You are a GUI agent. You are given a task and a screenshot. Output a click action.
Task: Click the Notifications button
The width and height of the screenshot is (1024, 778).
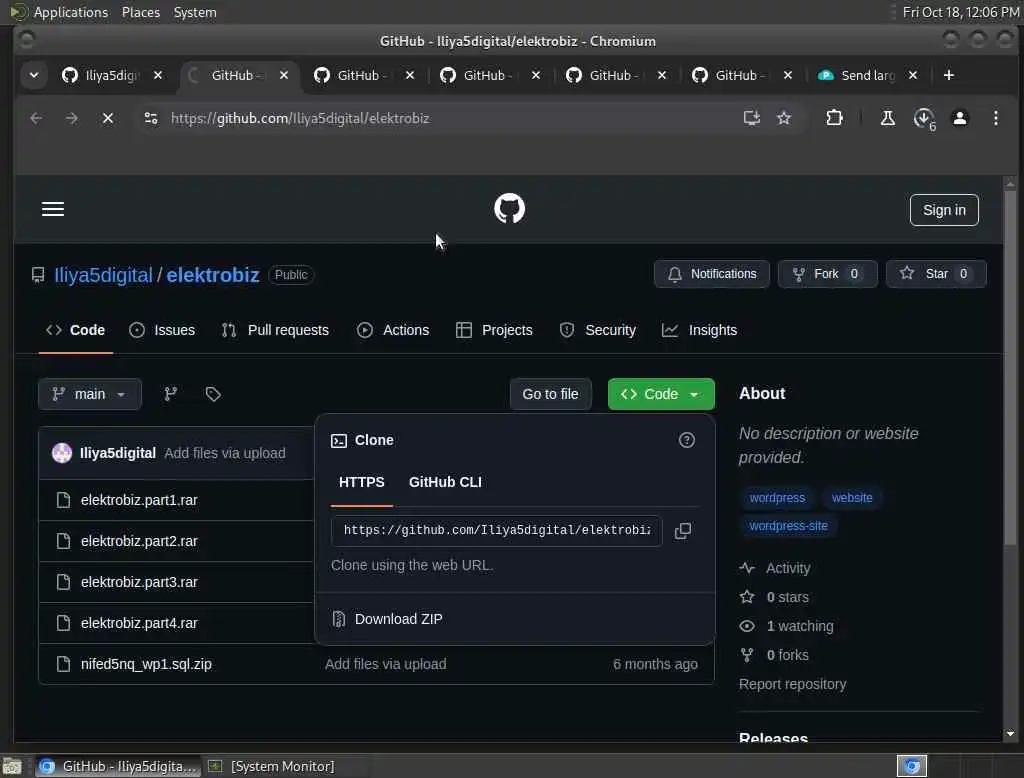pos(711,274)
